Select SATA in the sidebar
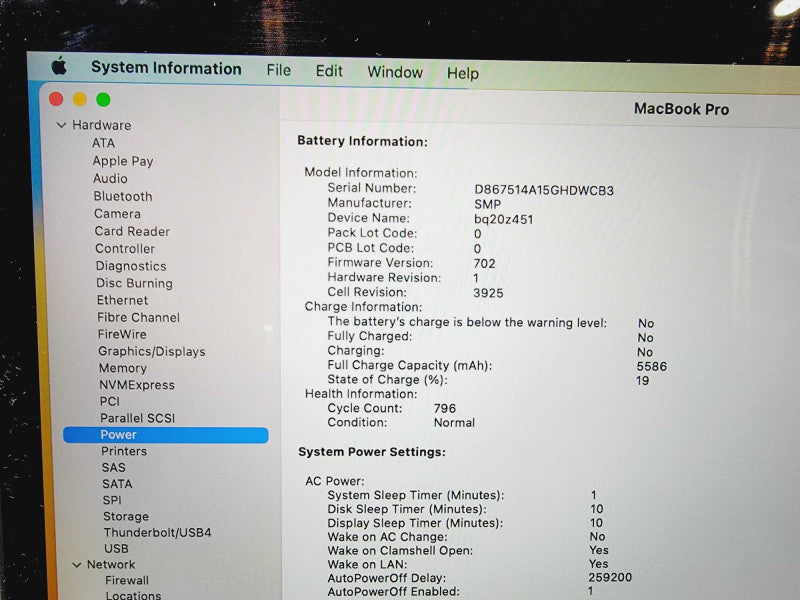 click(x=117, y=484)
